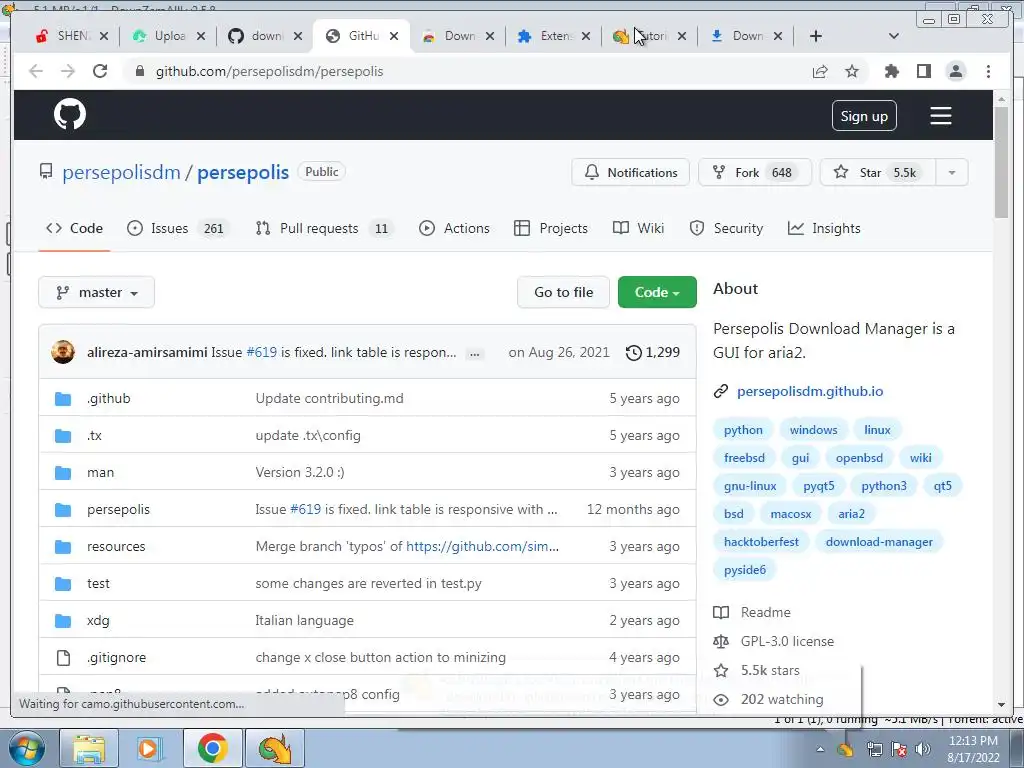Switch to the Actions tab
This screenshot has height=768, width=1024.
455,229
